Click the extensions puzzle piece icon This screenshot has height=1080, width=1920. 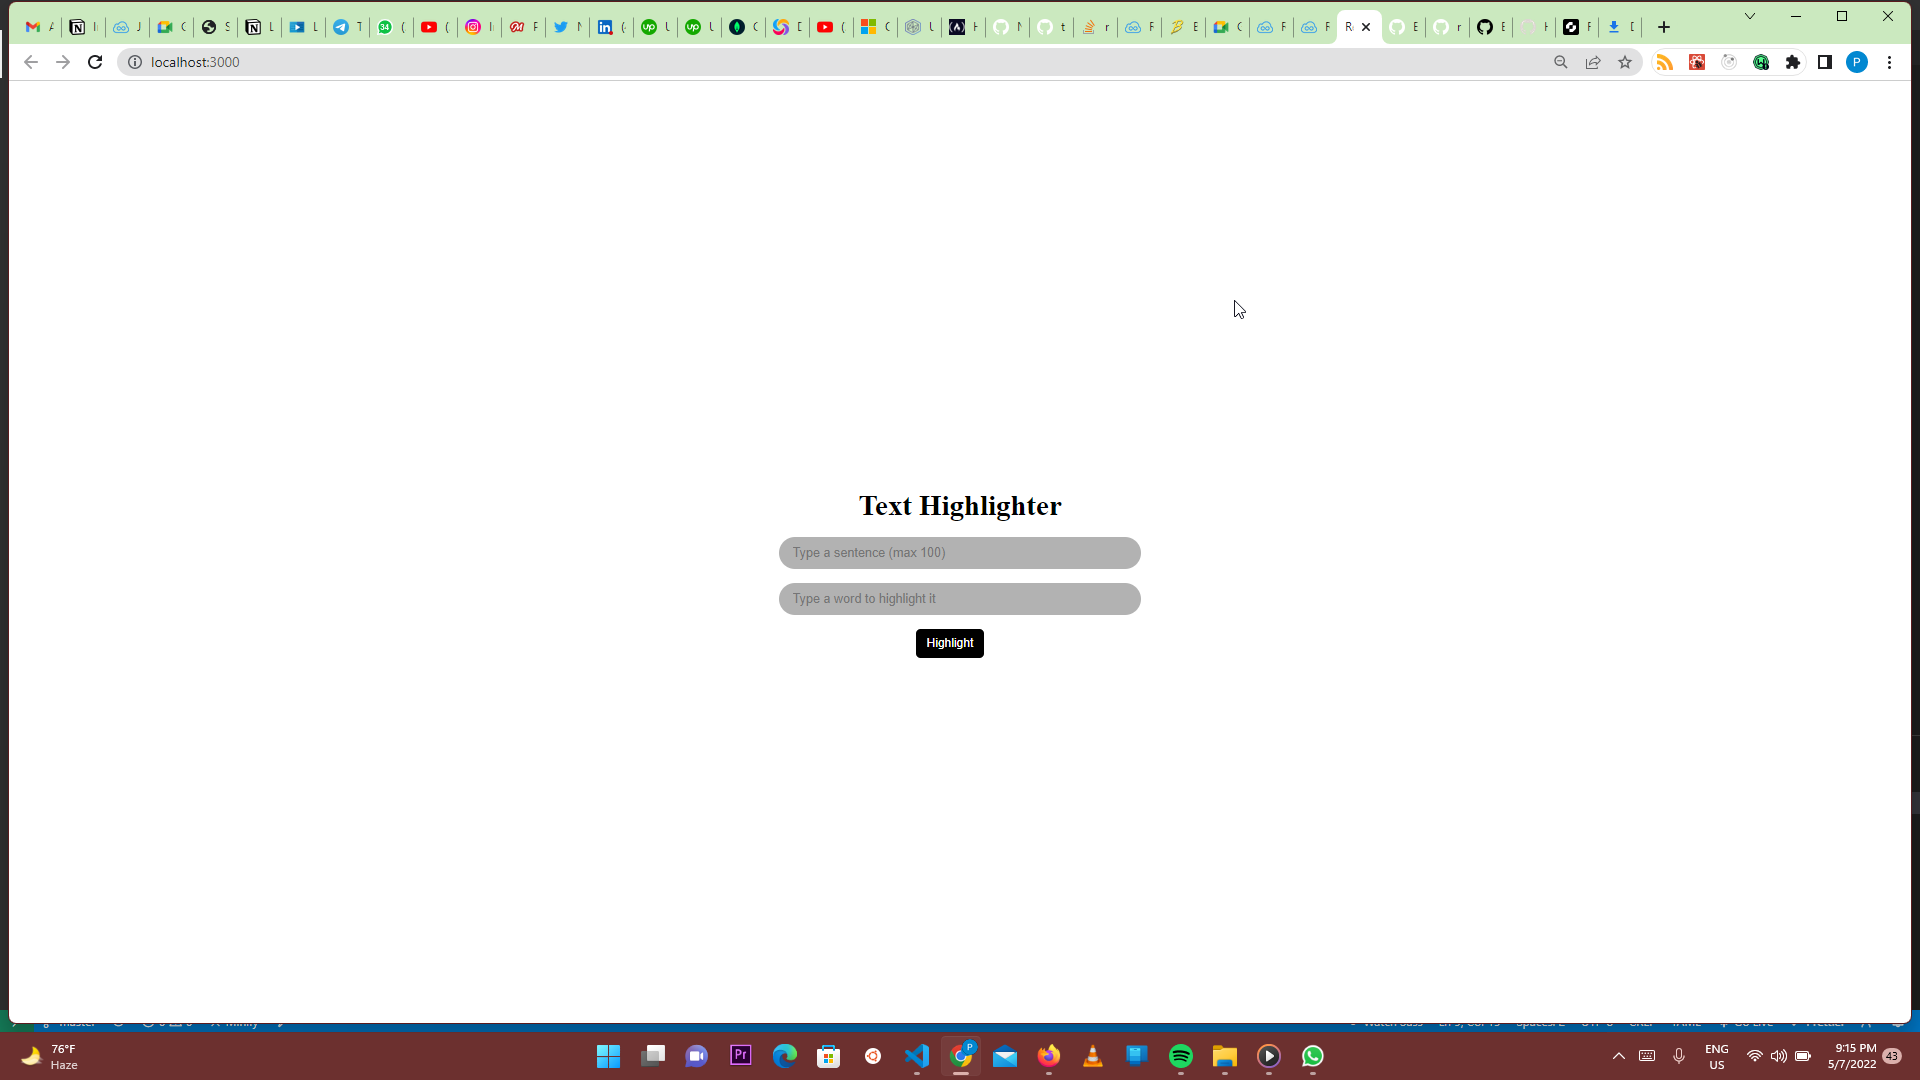[x=1793, y=62]
